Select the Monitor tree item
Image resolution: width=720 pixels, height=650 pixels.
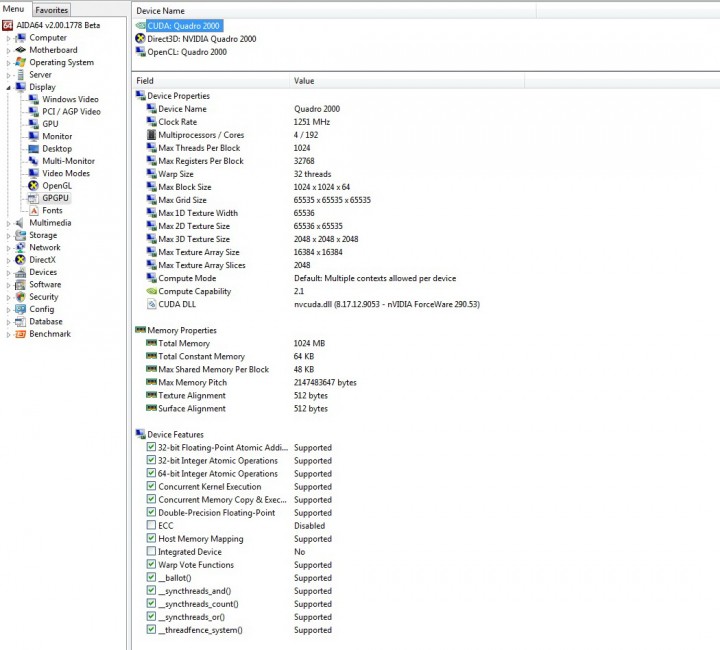coord(57,136)
